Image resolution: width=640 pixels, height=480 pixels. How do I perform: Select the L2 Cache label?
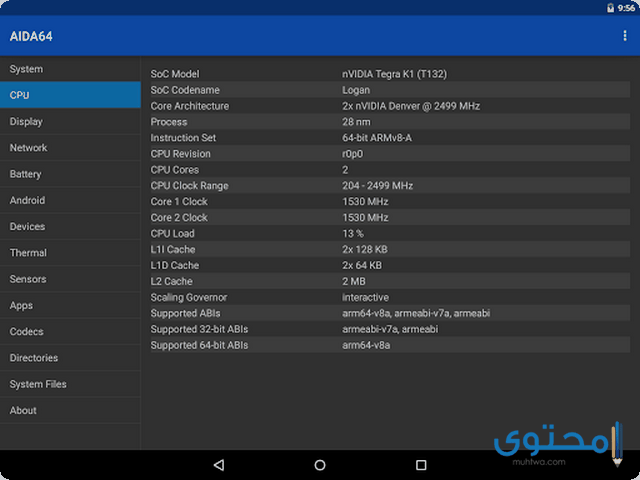pos(171,281)
